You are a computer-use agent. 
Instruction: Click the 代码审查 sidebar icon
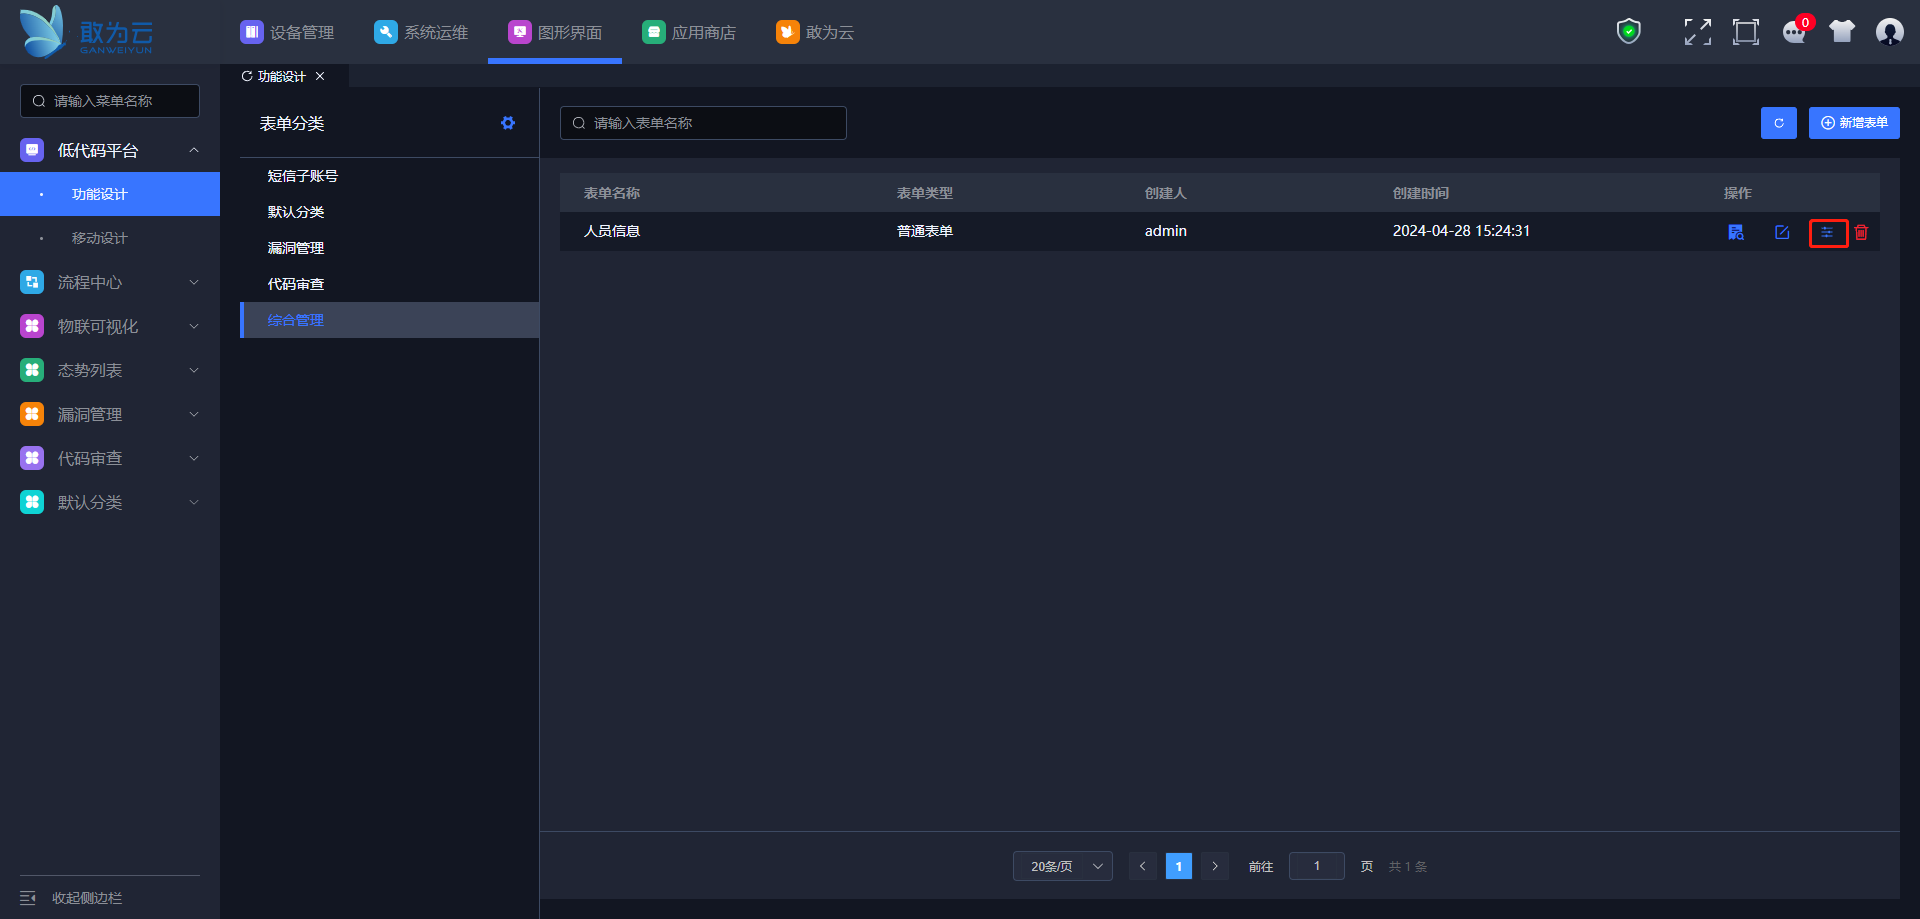click(32, 458)
